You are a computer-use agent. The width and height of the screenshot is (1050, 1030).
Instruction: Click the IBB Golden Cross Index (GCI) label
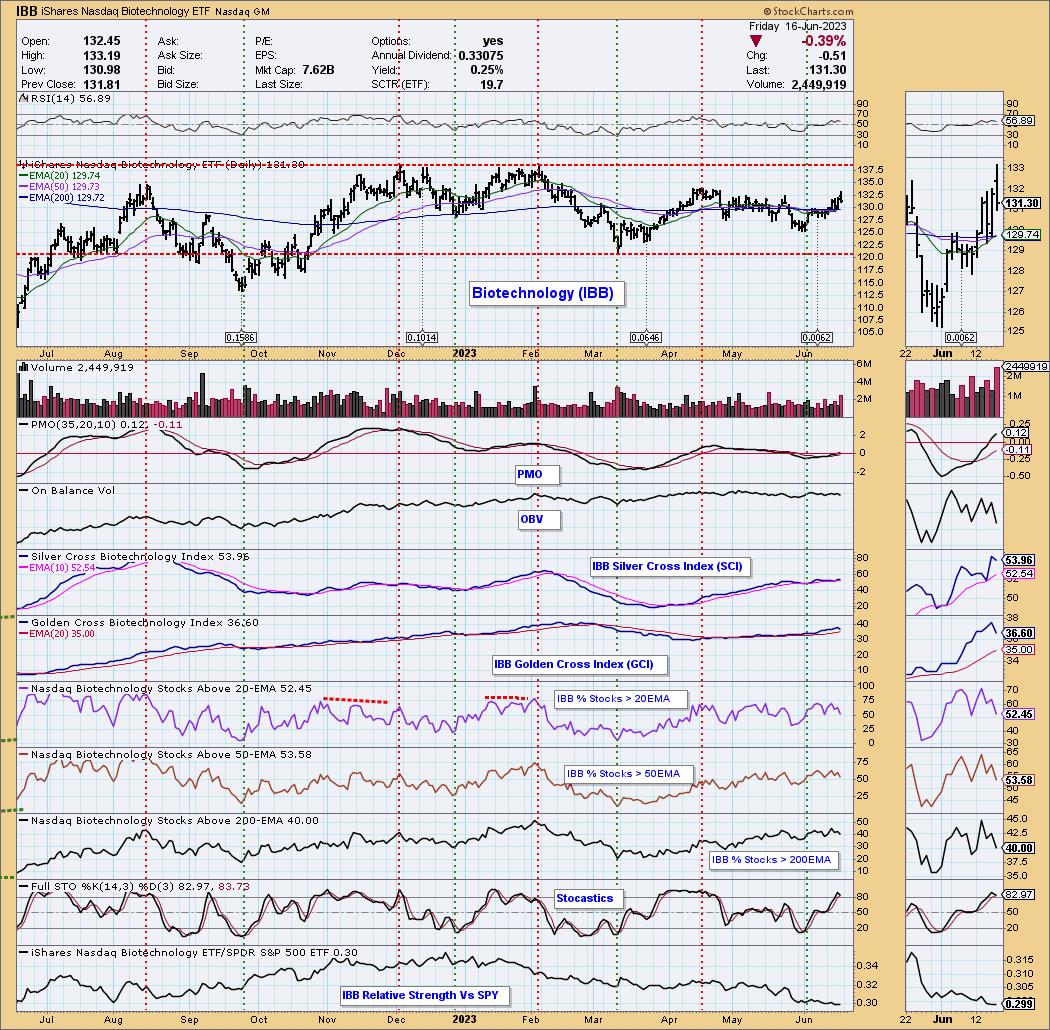point(580,664)
